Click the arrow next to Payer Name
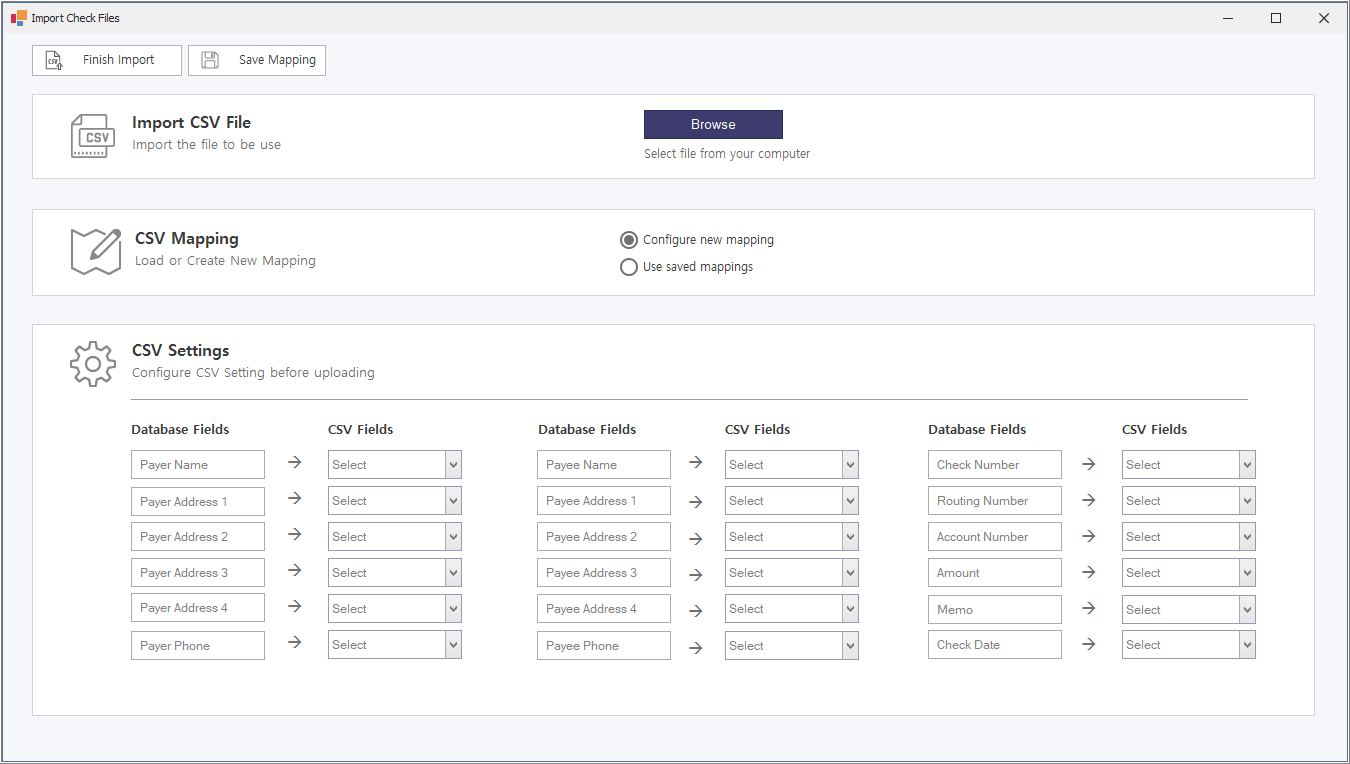The height and width of the screenshot is (764, 1350). 294,463
